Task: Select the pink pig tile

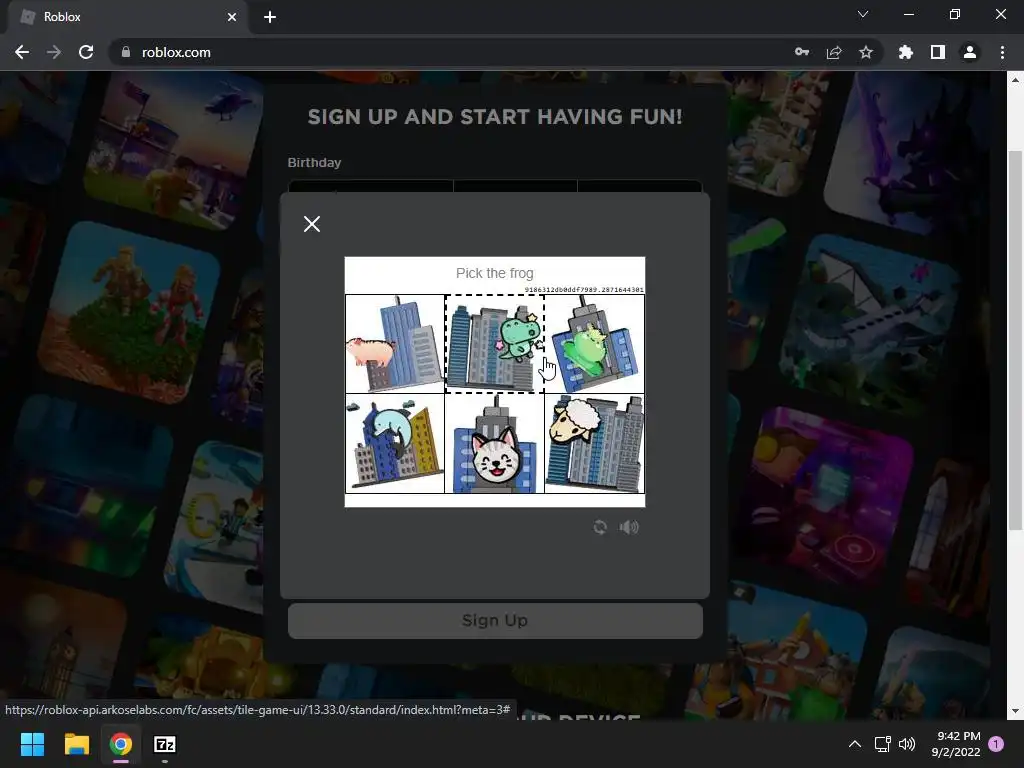Action: [x=394, y=344]
